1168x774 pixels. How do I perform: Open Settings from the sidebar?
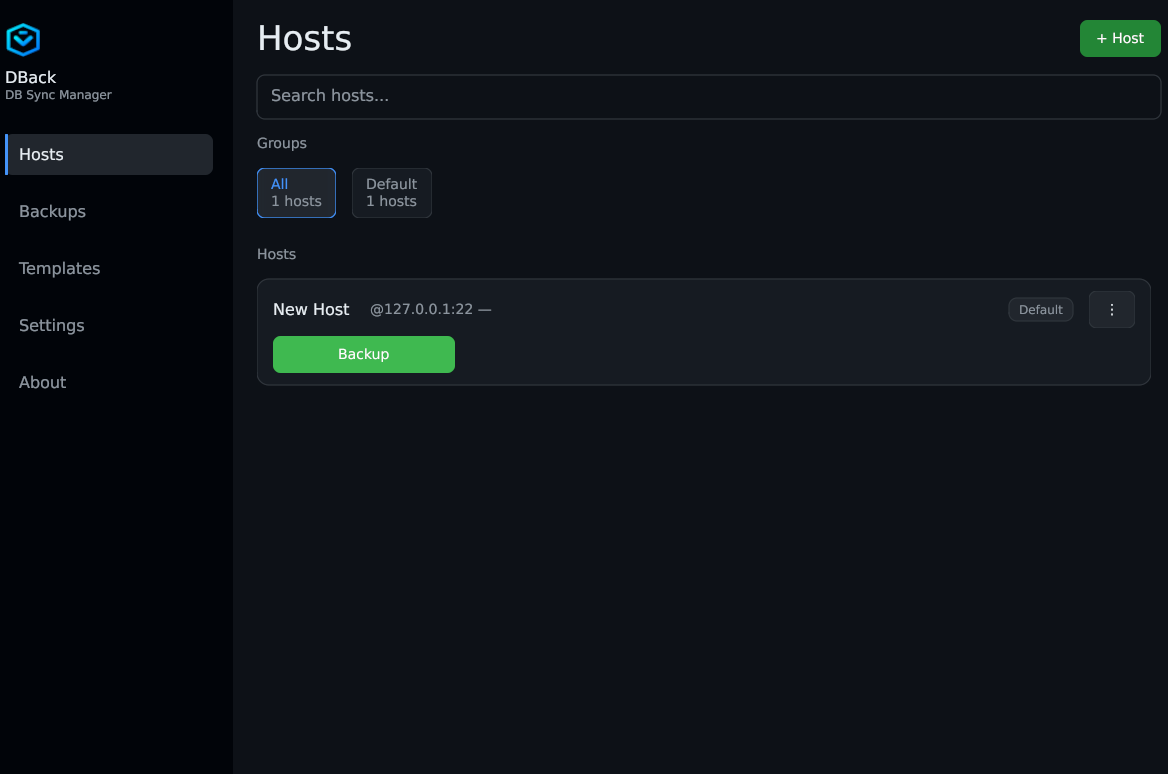[109, 326]
